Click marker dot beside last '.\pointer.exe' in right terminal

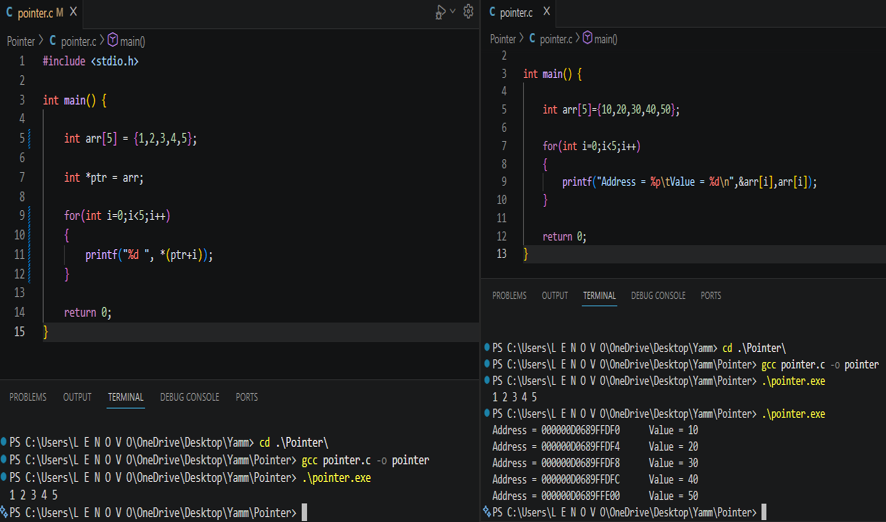[x=487, y=412]
